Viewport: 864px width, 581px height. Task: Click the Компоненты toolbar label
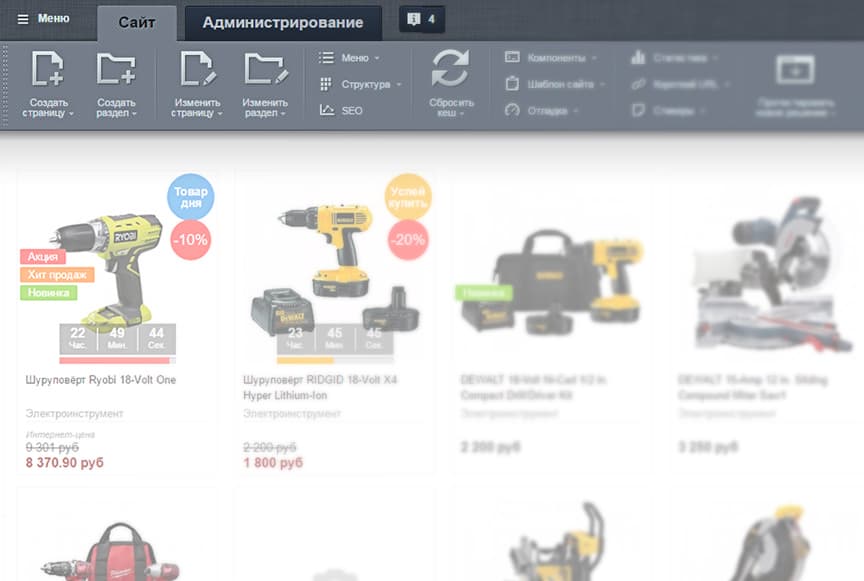(557, 58)
